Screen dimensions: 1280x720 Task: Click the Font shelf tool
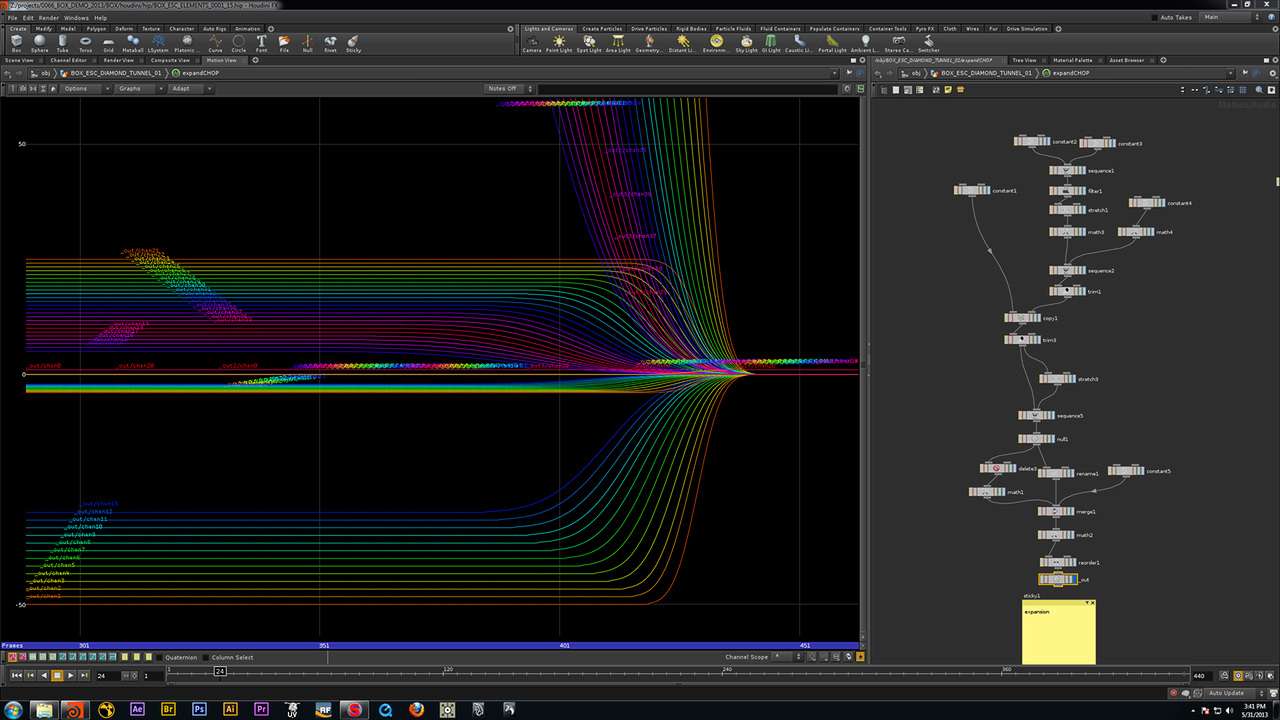coord(261,42)
